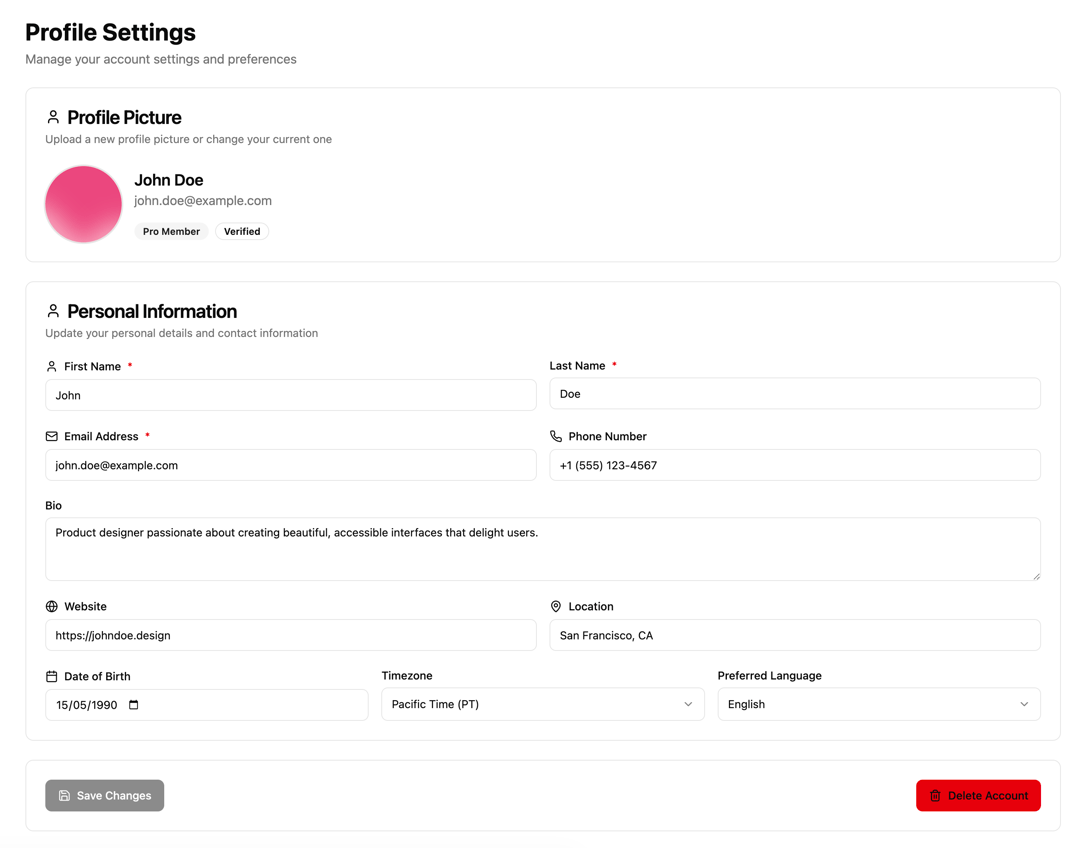Click the 'Profile Settings' page title
Screen dimensions: 1080x848
coord(110,32)
